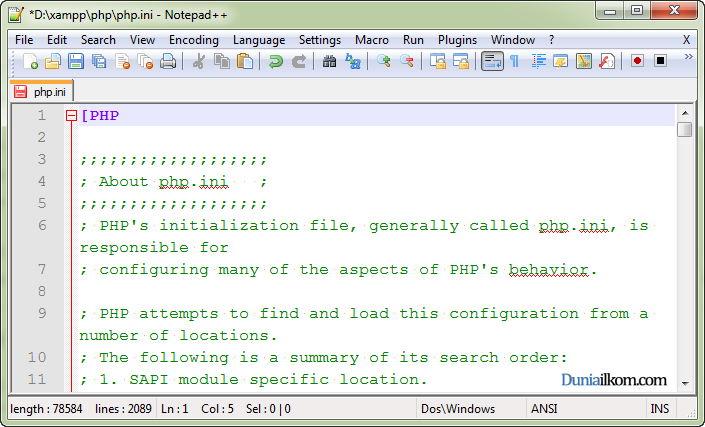
Task: Click the user-defined language icon
Action: pyautogui.click(x=561, y=61)
